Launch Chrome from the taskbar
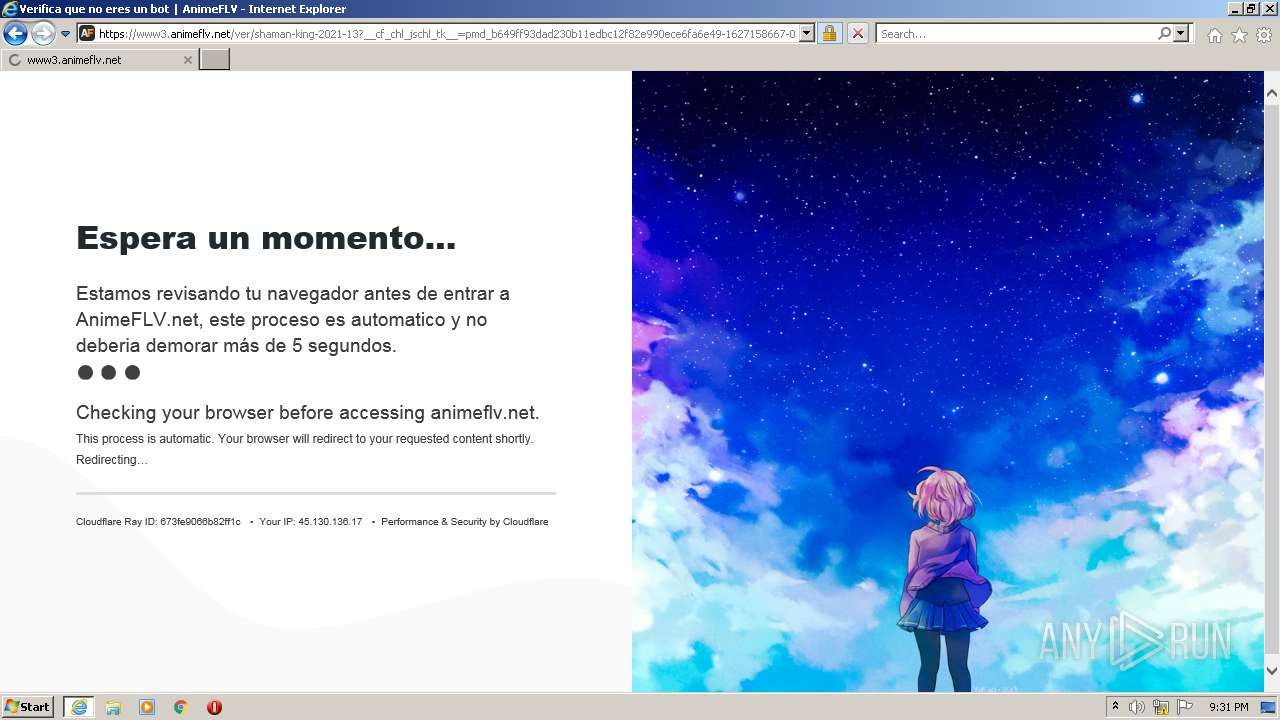This screenshot has width=1280, height=720. click(180, 707)
